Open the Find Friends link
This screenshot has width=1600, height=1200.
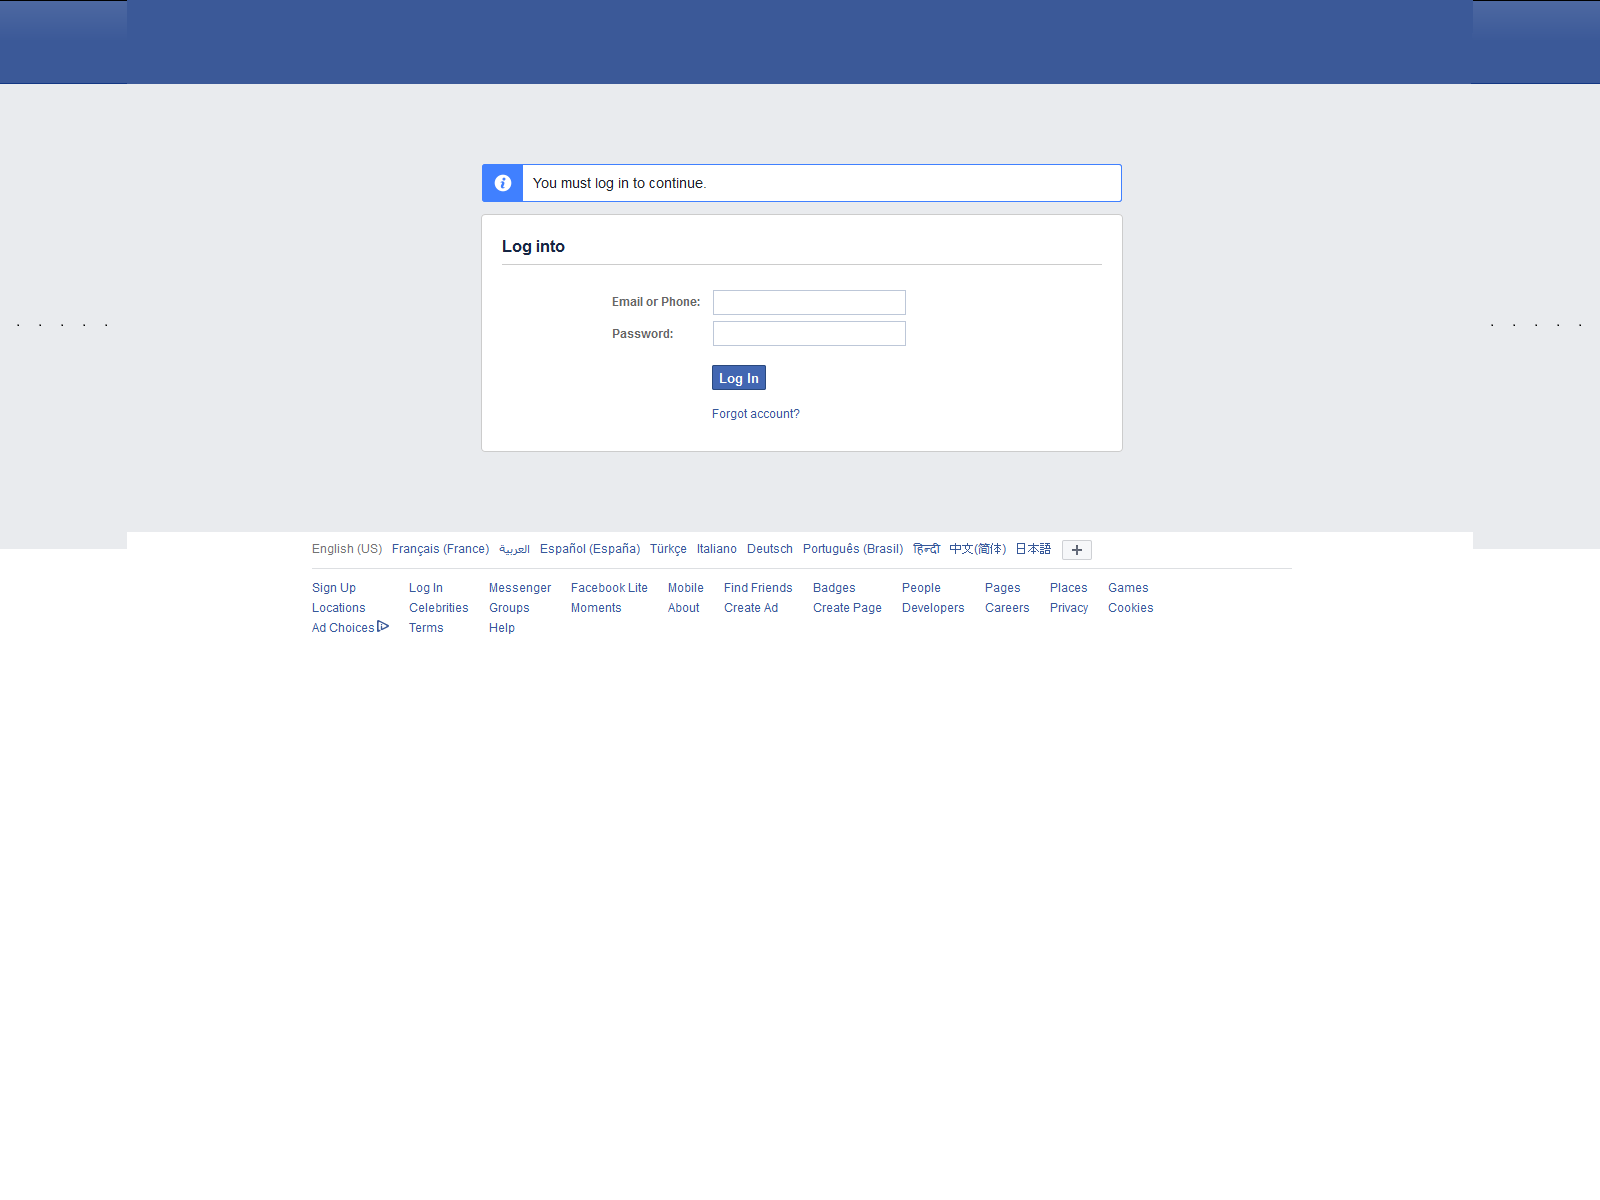(758, 588)
